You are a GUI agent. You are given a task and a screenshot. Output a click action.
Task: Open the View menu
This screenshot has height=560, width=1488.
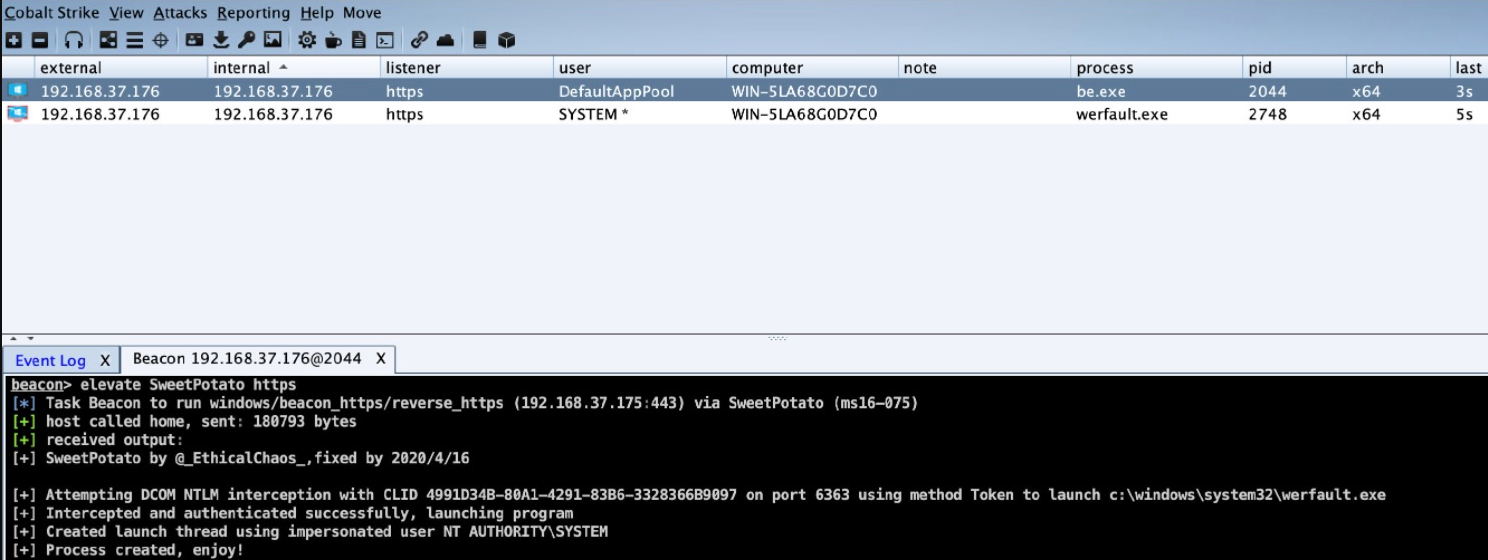pyautogui.click(x=126, y=13)
